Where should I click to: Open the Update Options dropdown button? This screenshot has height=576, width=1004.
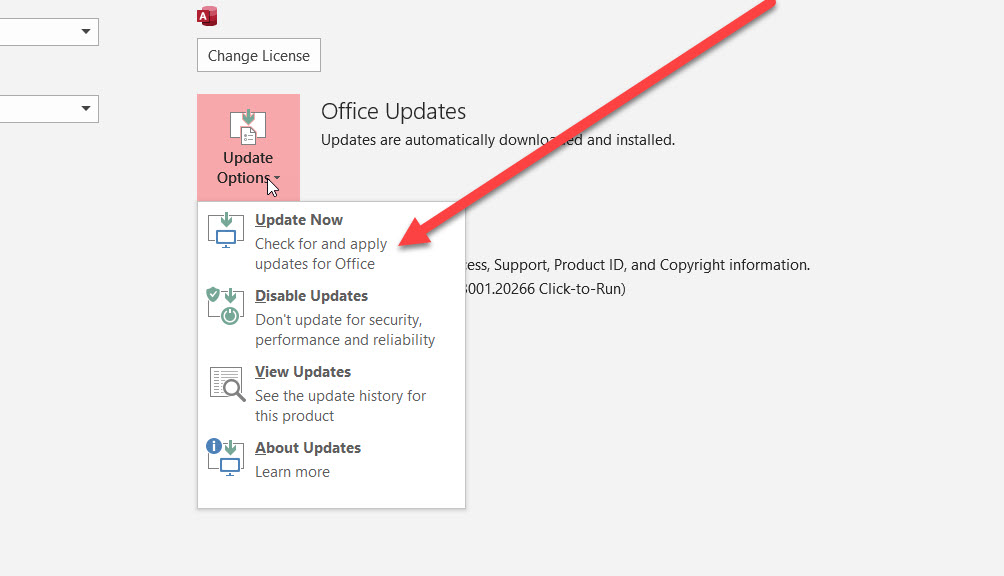pos(248,148)
